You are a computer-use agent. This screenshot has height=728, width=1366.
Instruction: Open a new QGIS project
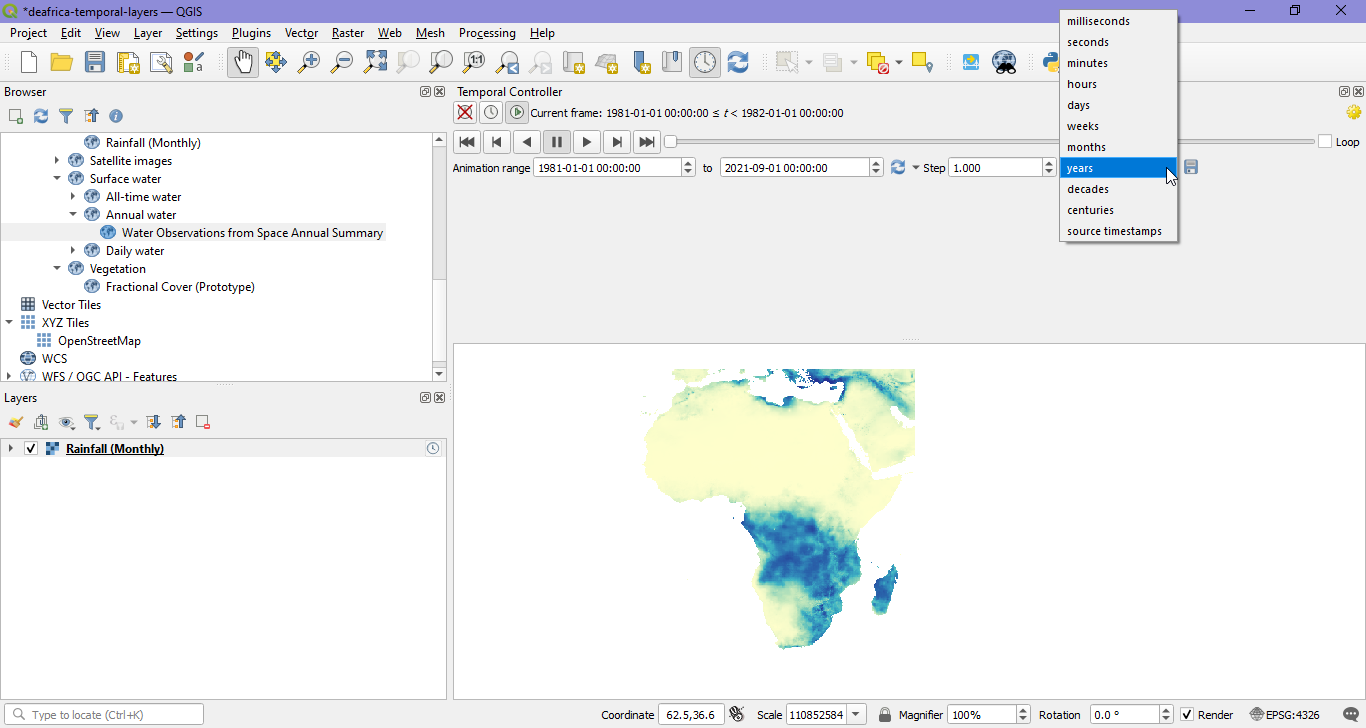pyautogui.click(x=28, y=61)
